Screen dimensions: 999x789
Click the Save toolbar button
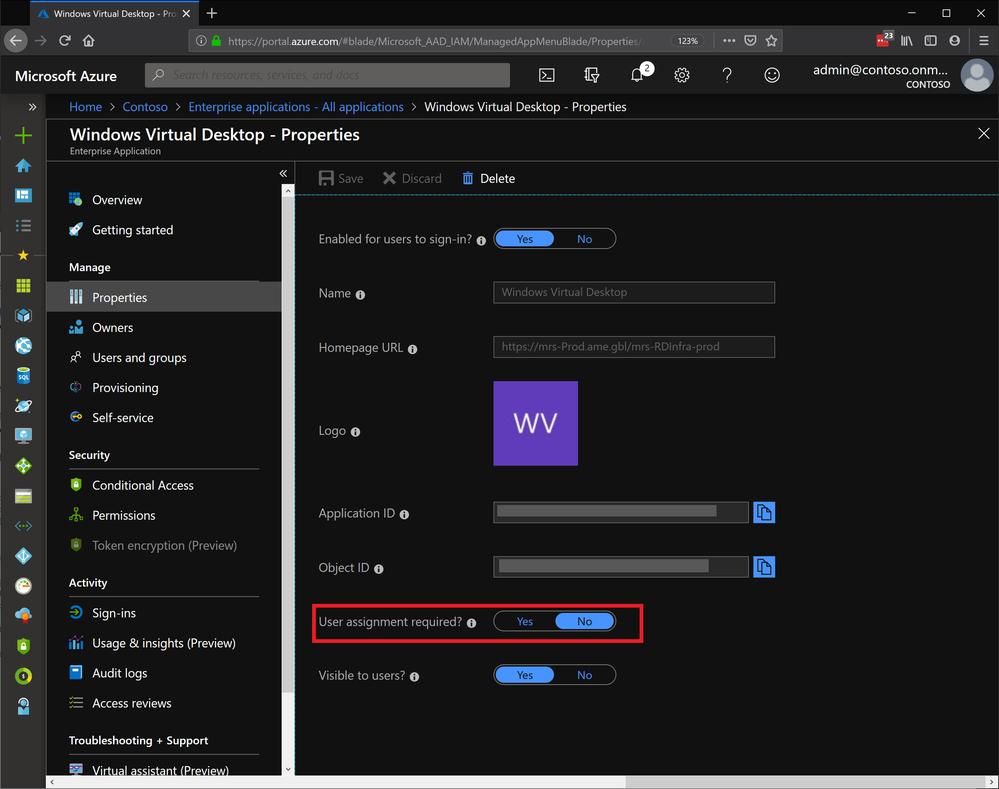(x=341, y=178)
